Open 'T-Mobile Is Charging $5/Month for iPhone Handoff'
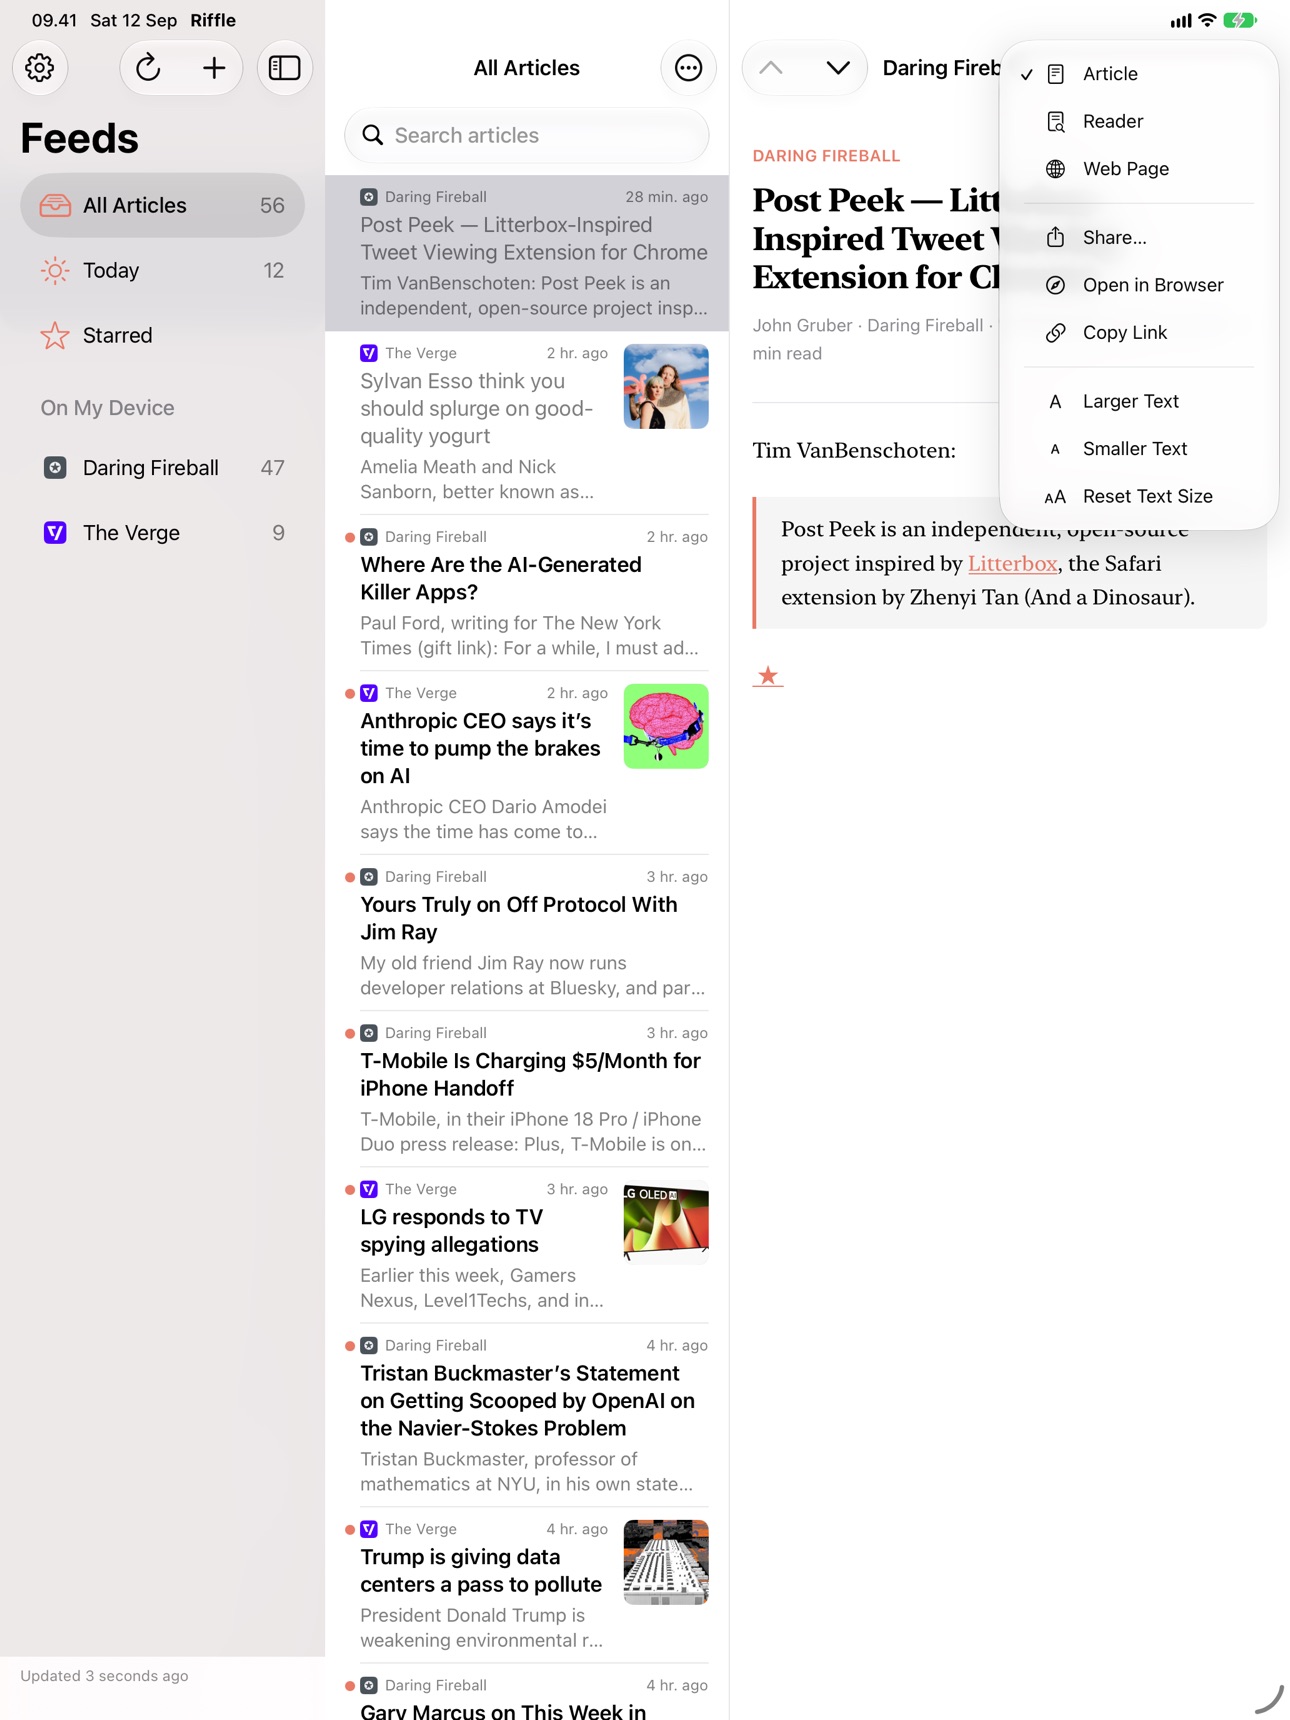The width and height of the screenshot is (1290, 1720). click(527, 1089)
